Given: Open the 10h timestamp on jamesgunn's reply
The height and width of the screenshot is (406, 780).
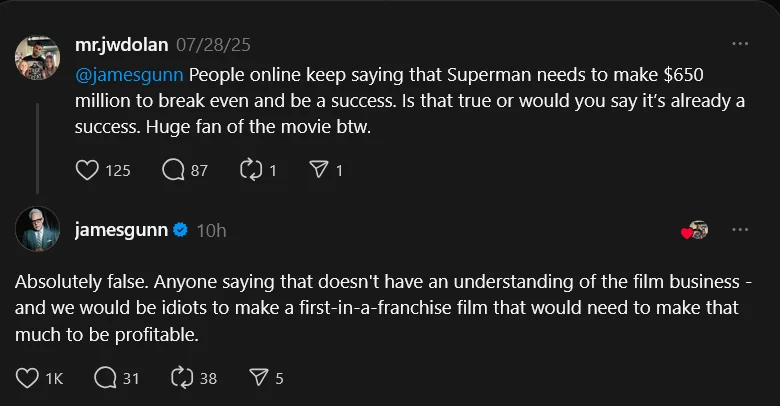Looking at the screenshot, I should pyautogui.click(x=211, y=230).
